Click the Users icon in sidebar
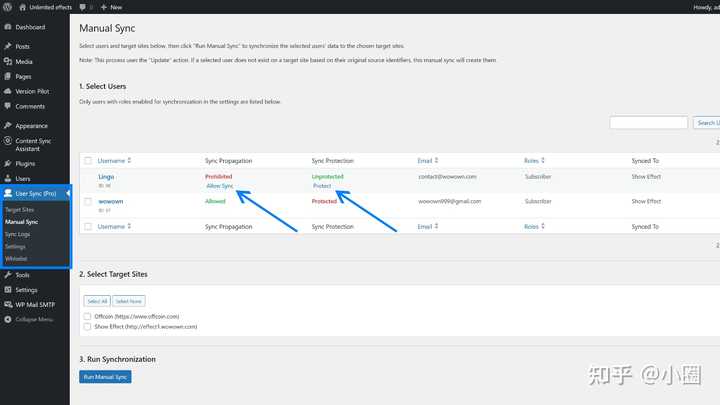The height and width of the screenshot is (405, 720). coord(8,178)
